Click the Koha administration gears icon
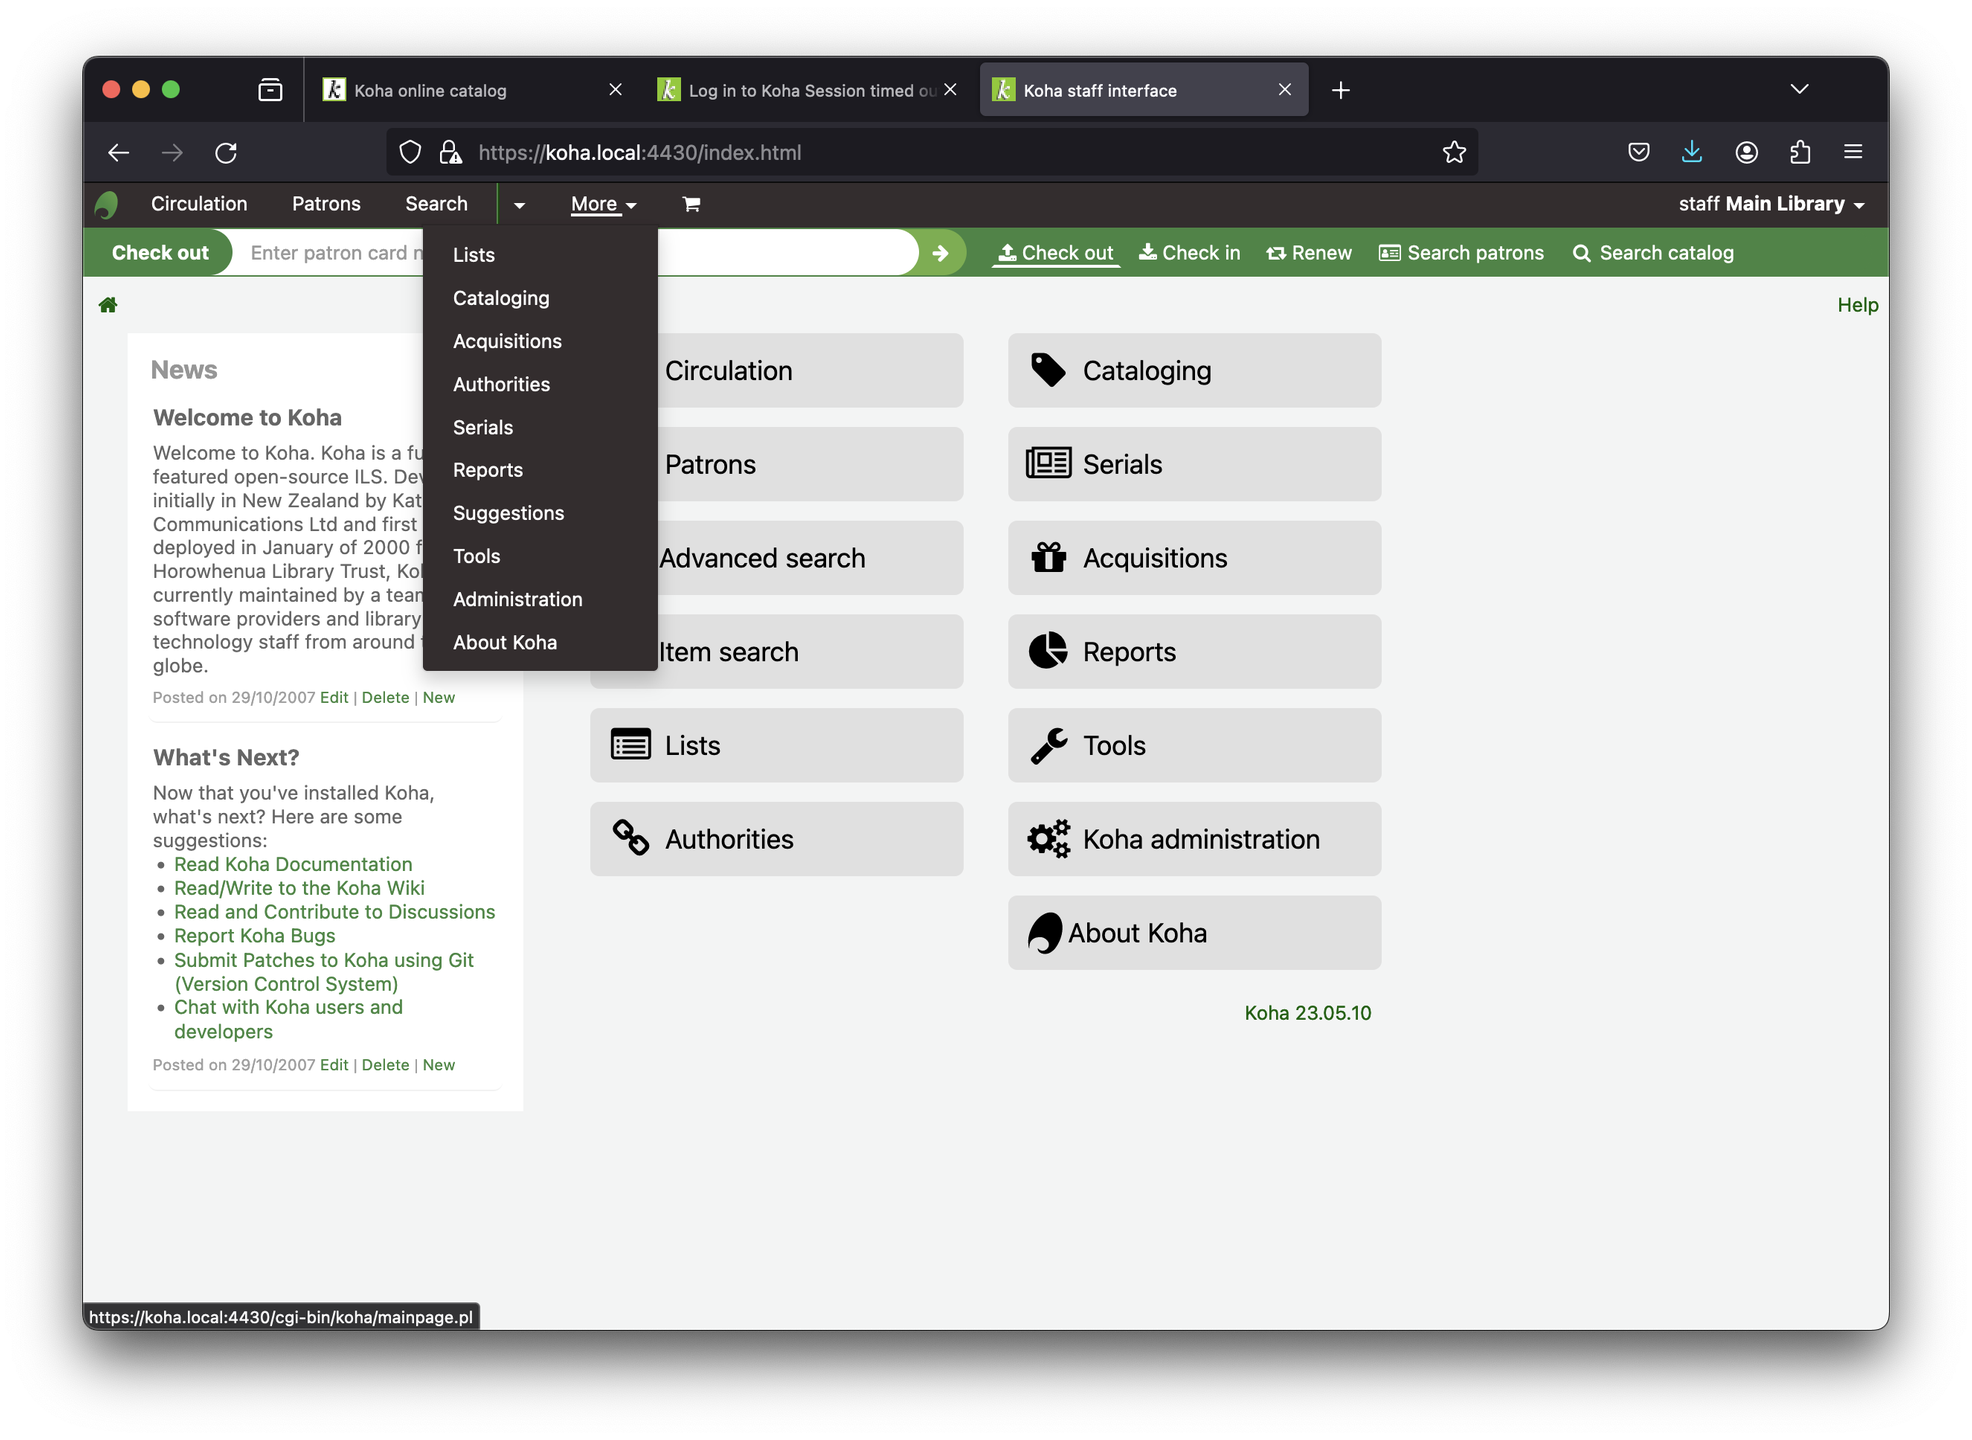Image resolution: width=1972 pixels, height=1440 pixels. coord(1047,839)
